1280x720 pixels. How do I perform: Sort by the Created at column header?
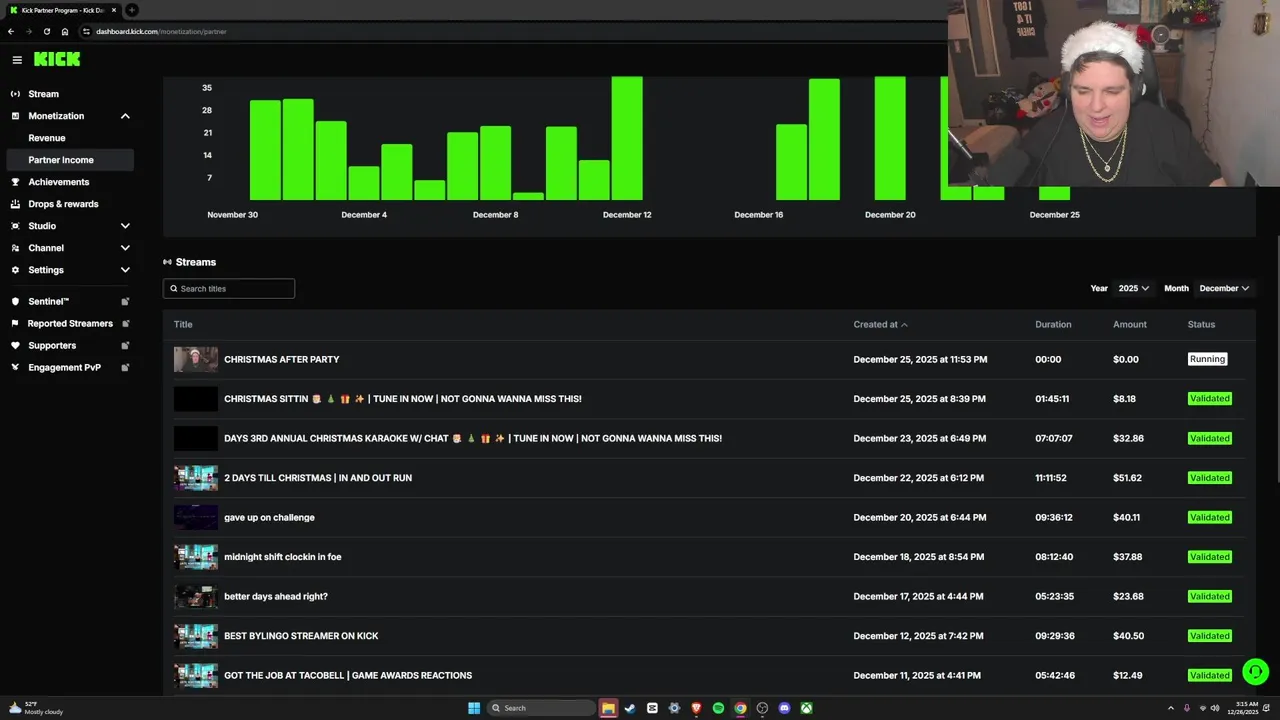click(x=880, y=324)
